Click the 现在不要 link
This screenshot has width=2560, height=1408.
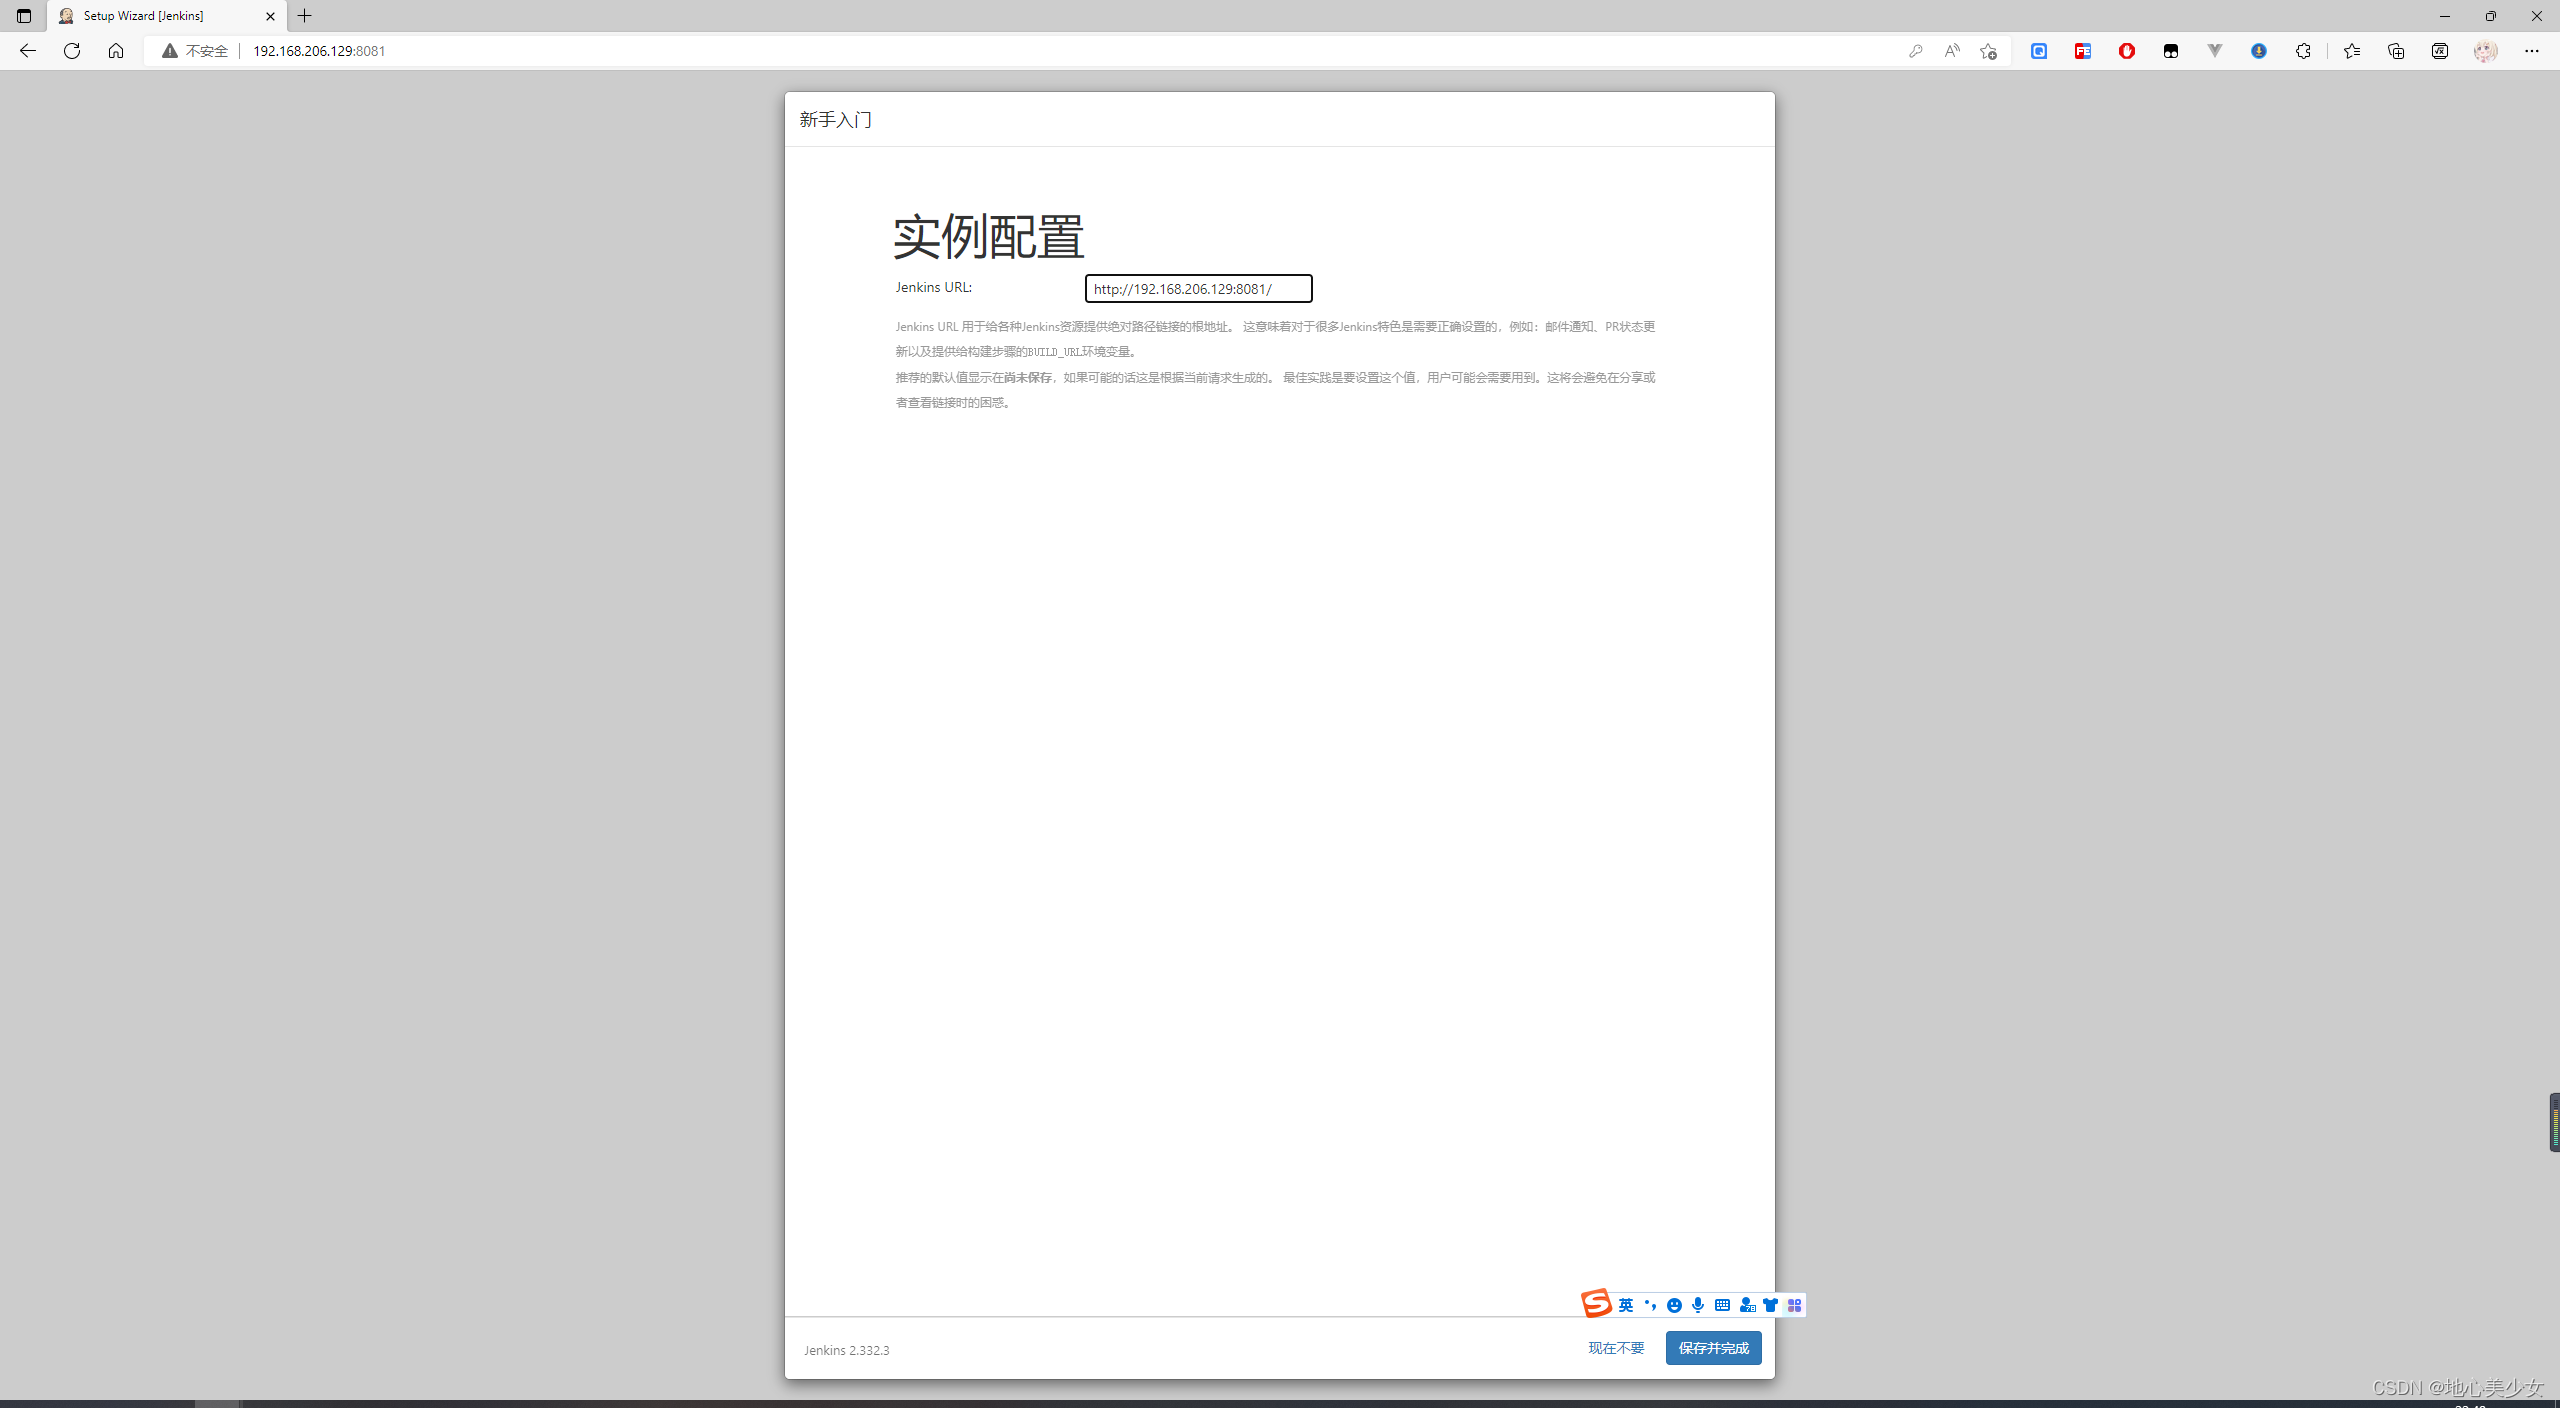pos(1616,1348)
